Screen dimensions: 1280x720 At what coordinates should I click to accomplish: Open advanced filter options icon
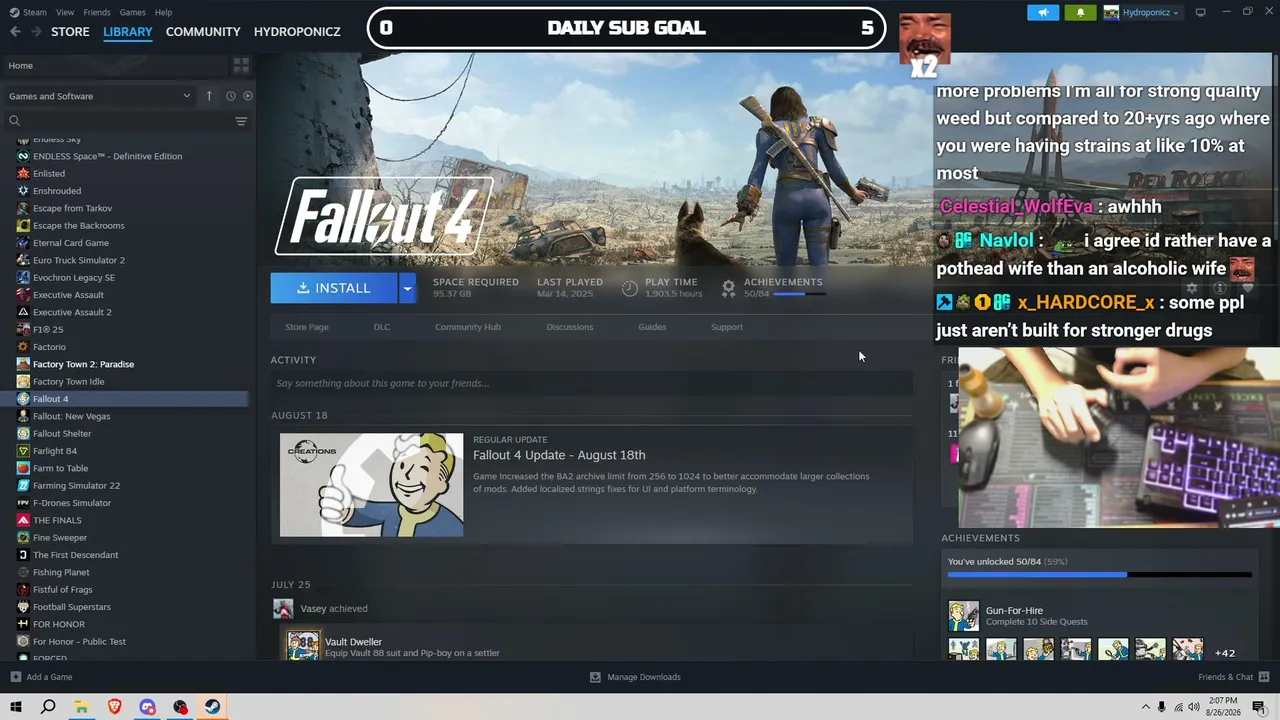pyautogui.click(x=241, y=121)
